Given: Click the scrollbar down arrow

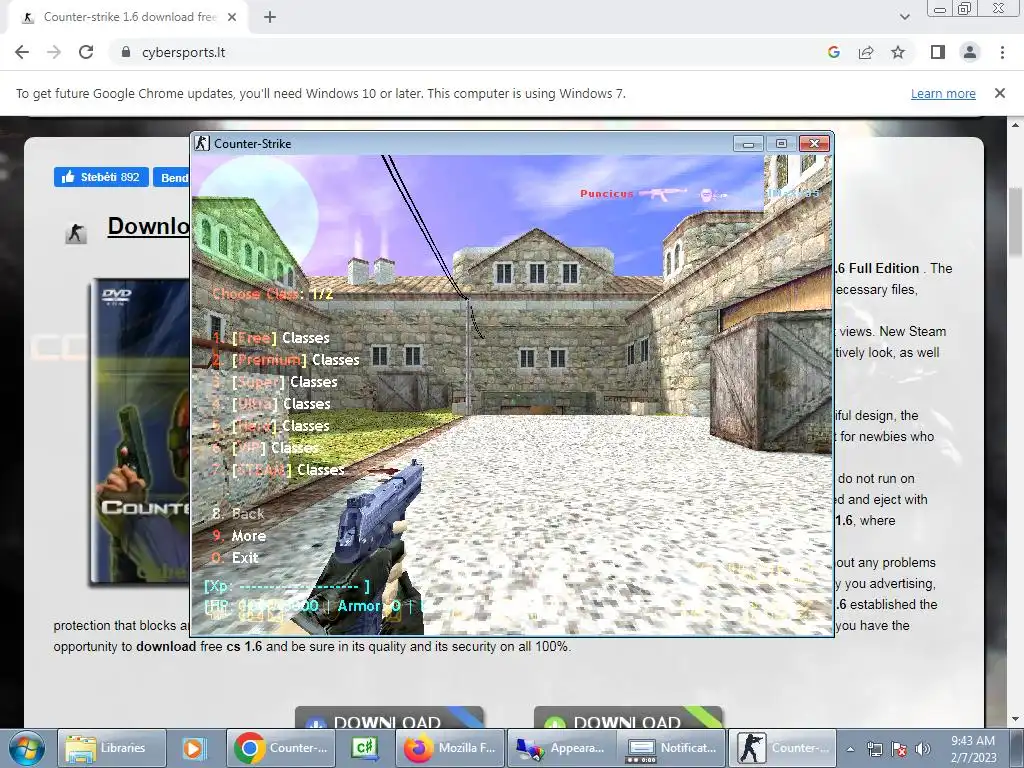Looking at the screenshot, I should click(x=1016, y=719).
